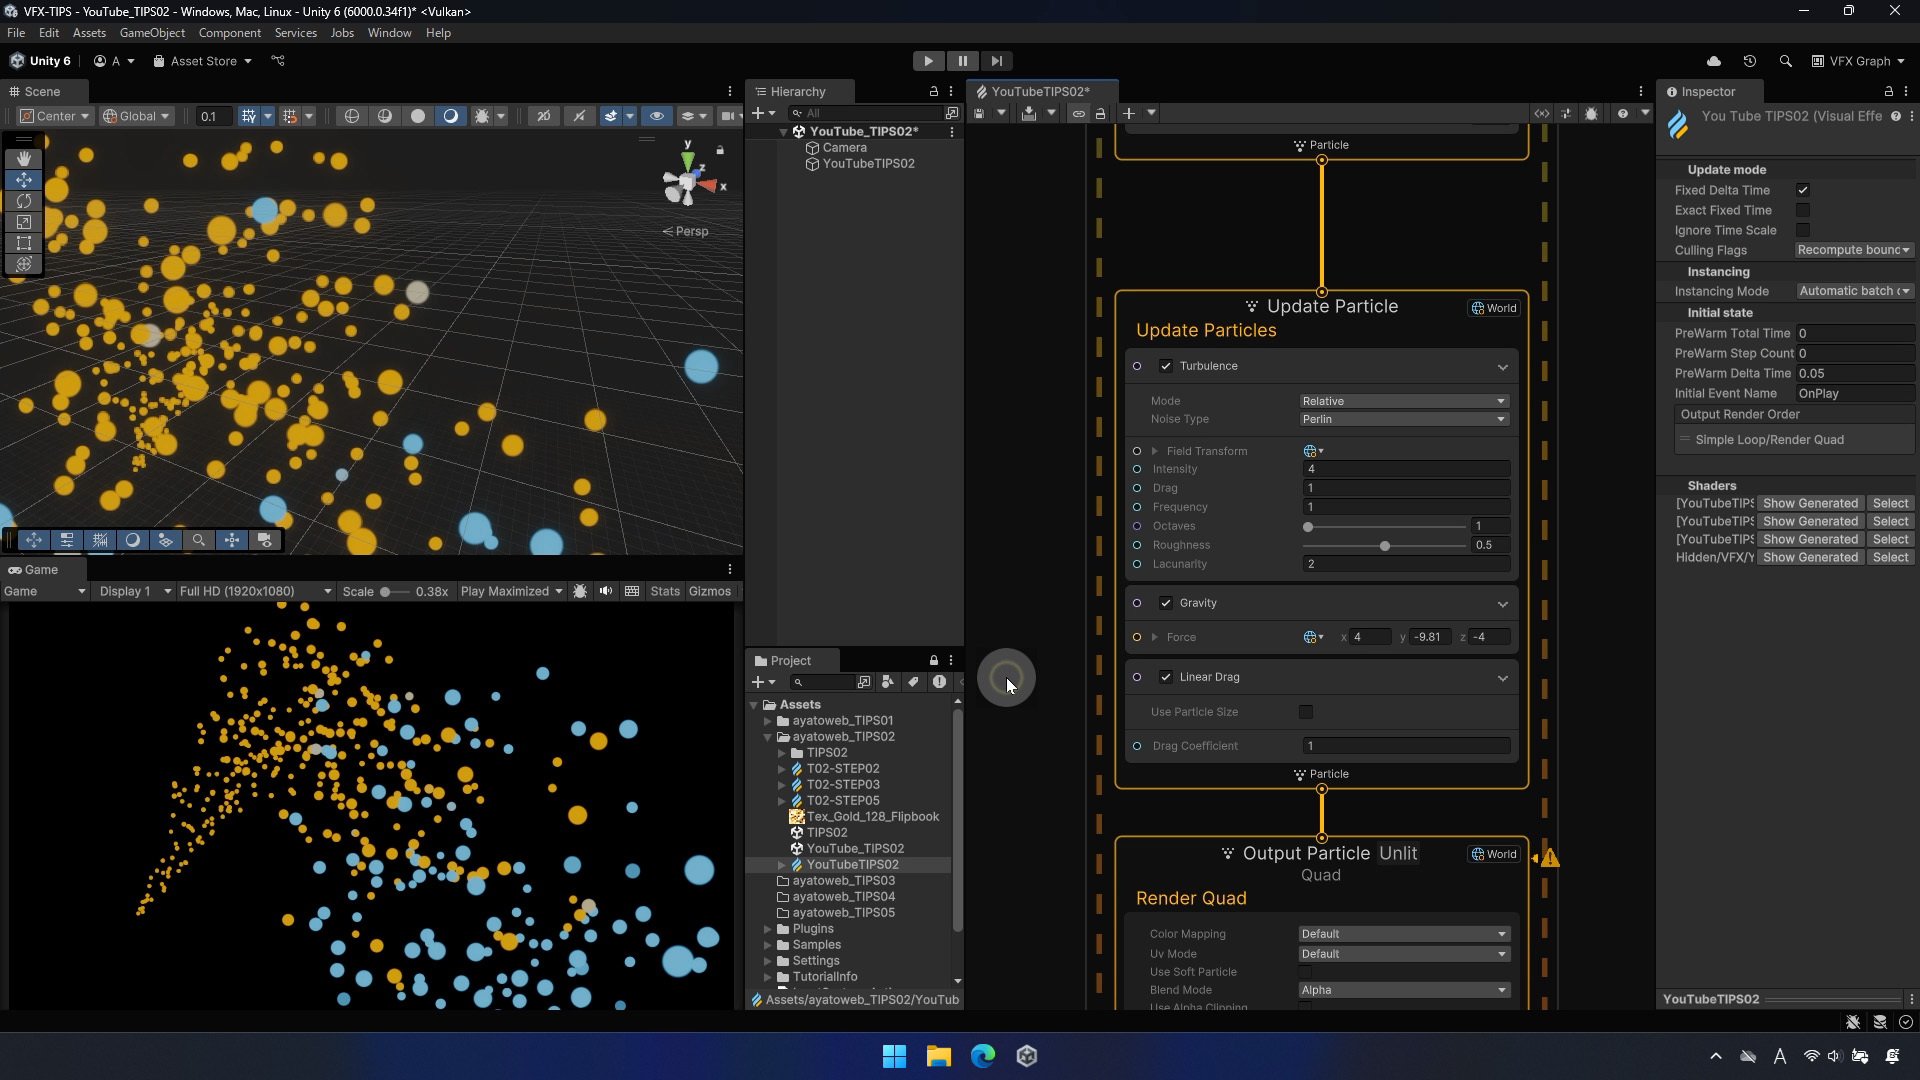Open the Unity search magnifier icon
Viewport: 1920px width, 1080px height.
tap(1785, 61)
